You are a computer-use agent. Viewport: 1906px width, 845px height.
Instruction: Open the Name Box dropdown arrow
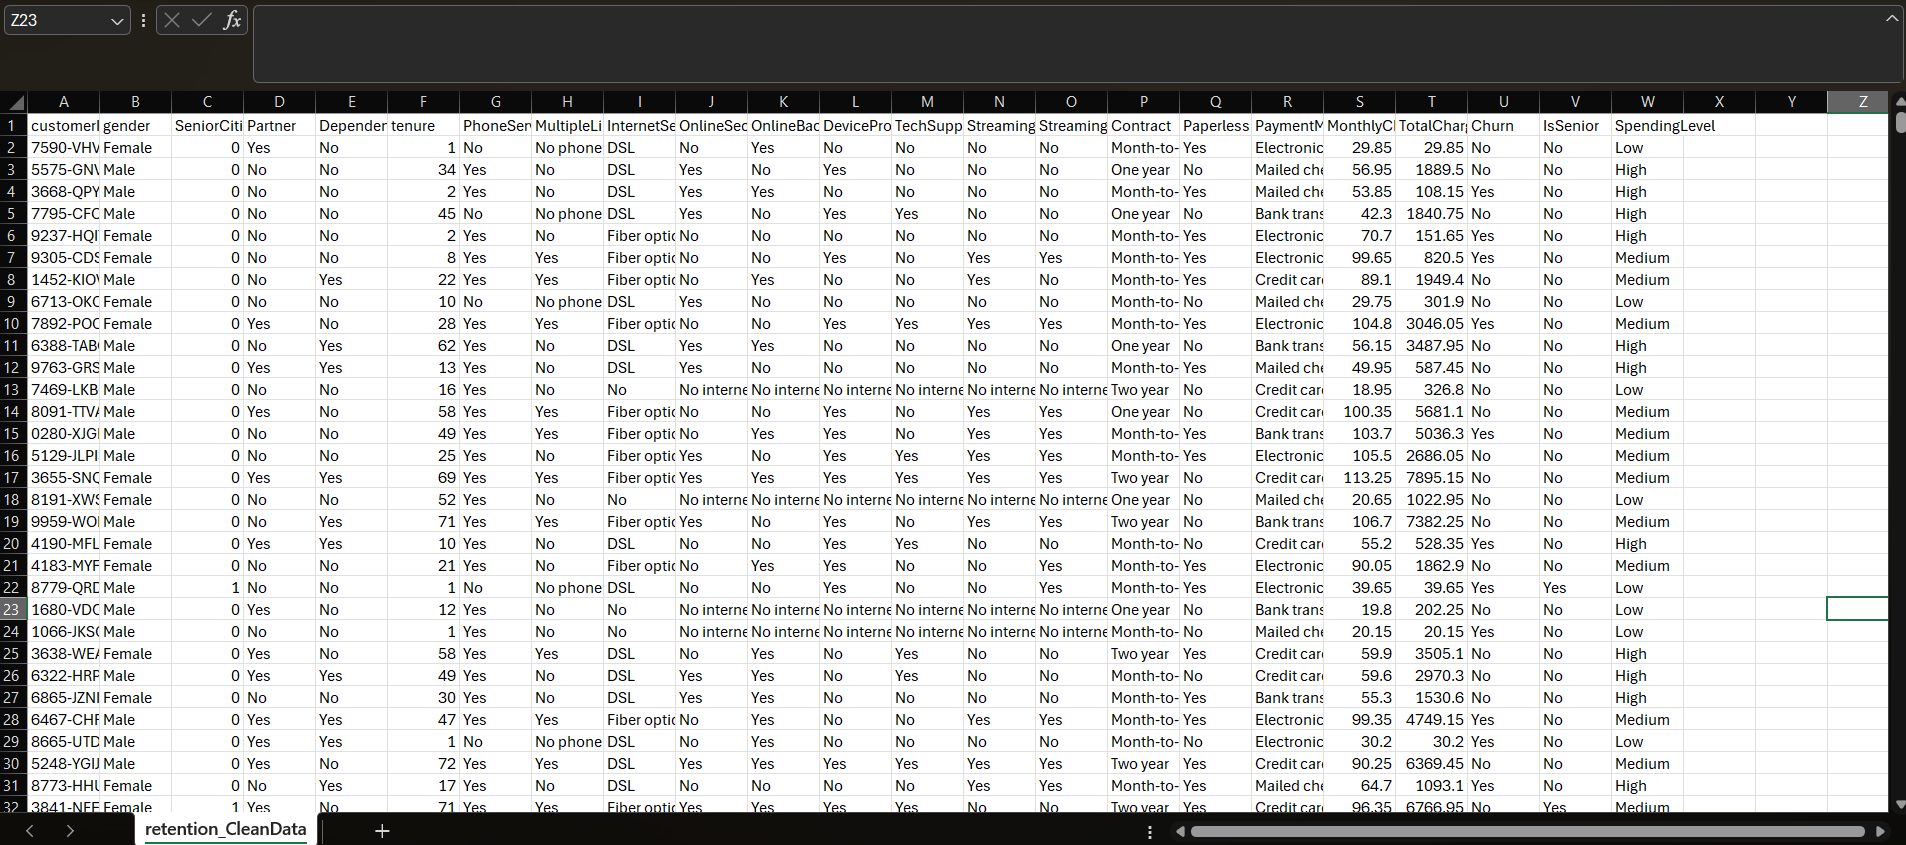tap(117, 21)
